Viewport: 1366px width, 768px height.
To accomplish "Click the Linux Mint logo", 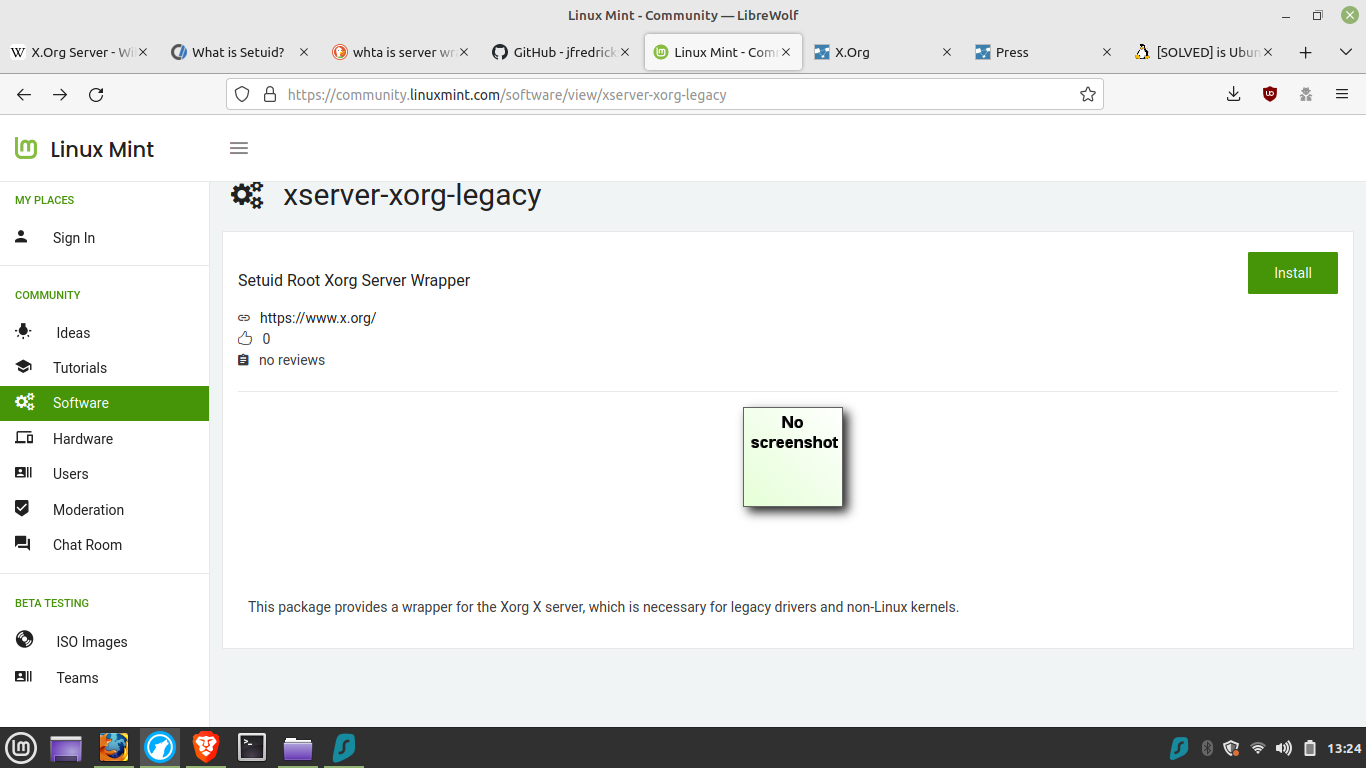I will pyautogui.click(x=84, y=149).
